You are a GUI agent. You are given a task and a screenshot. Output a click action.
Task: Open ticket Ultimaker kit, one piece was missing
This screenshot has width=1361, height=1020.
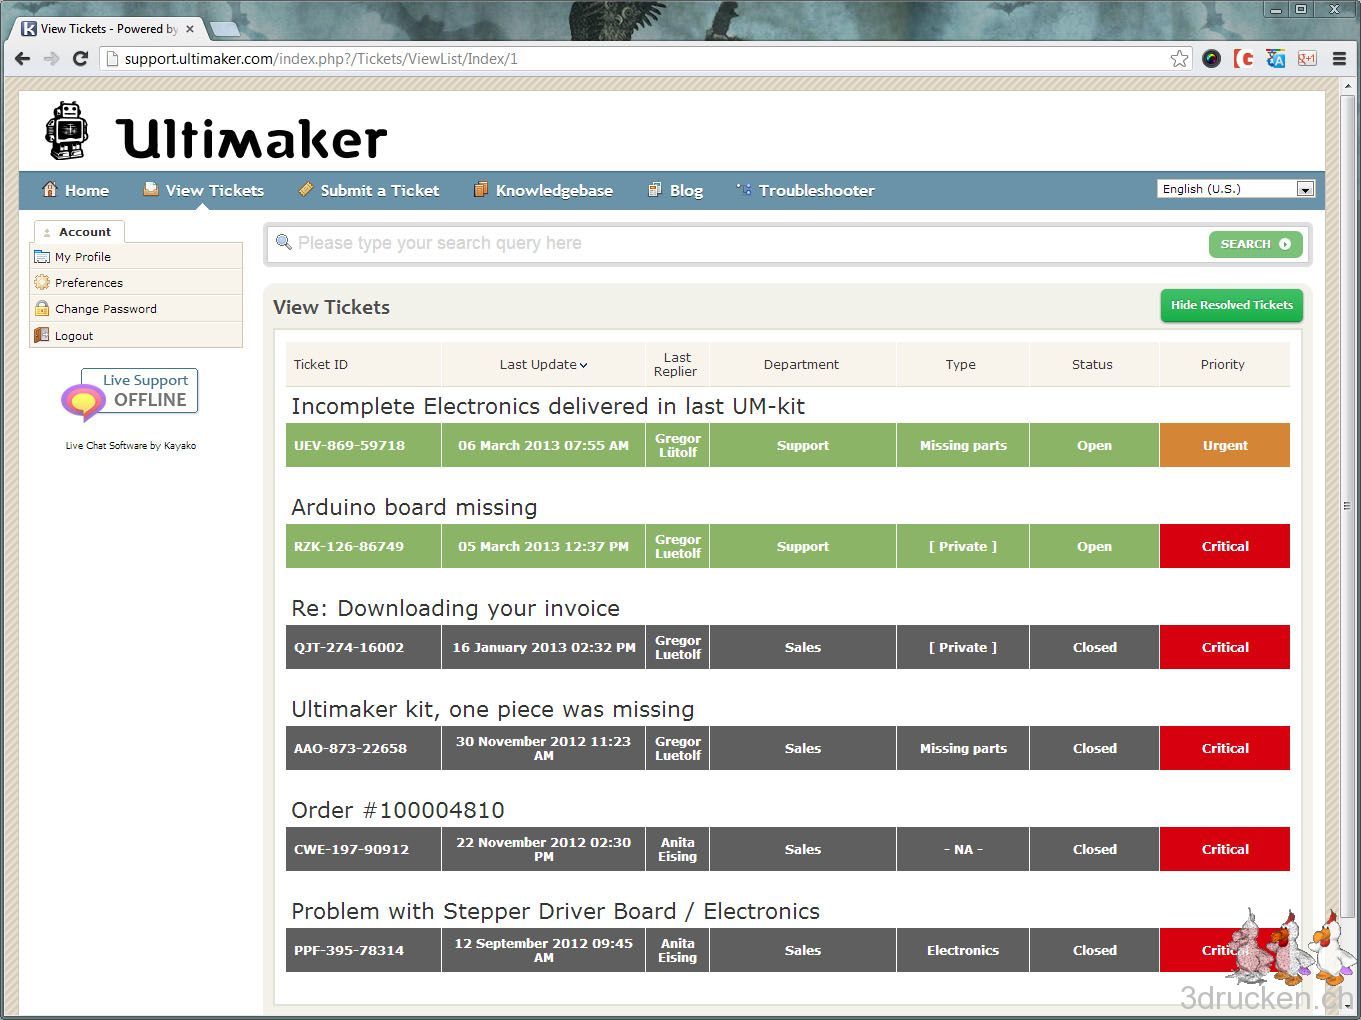pyautogui.click(x=492, y=709)
